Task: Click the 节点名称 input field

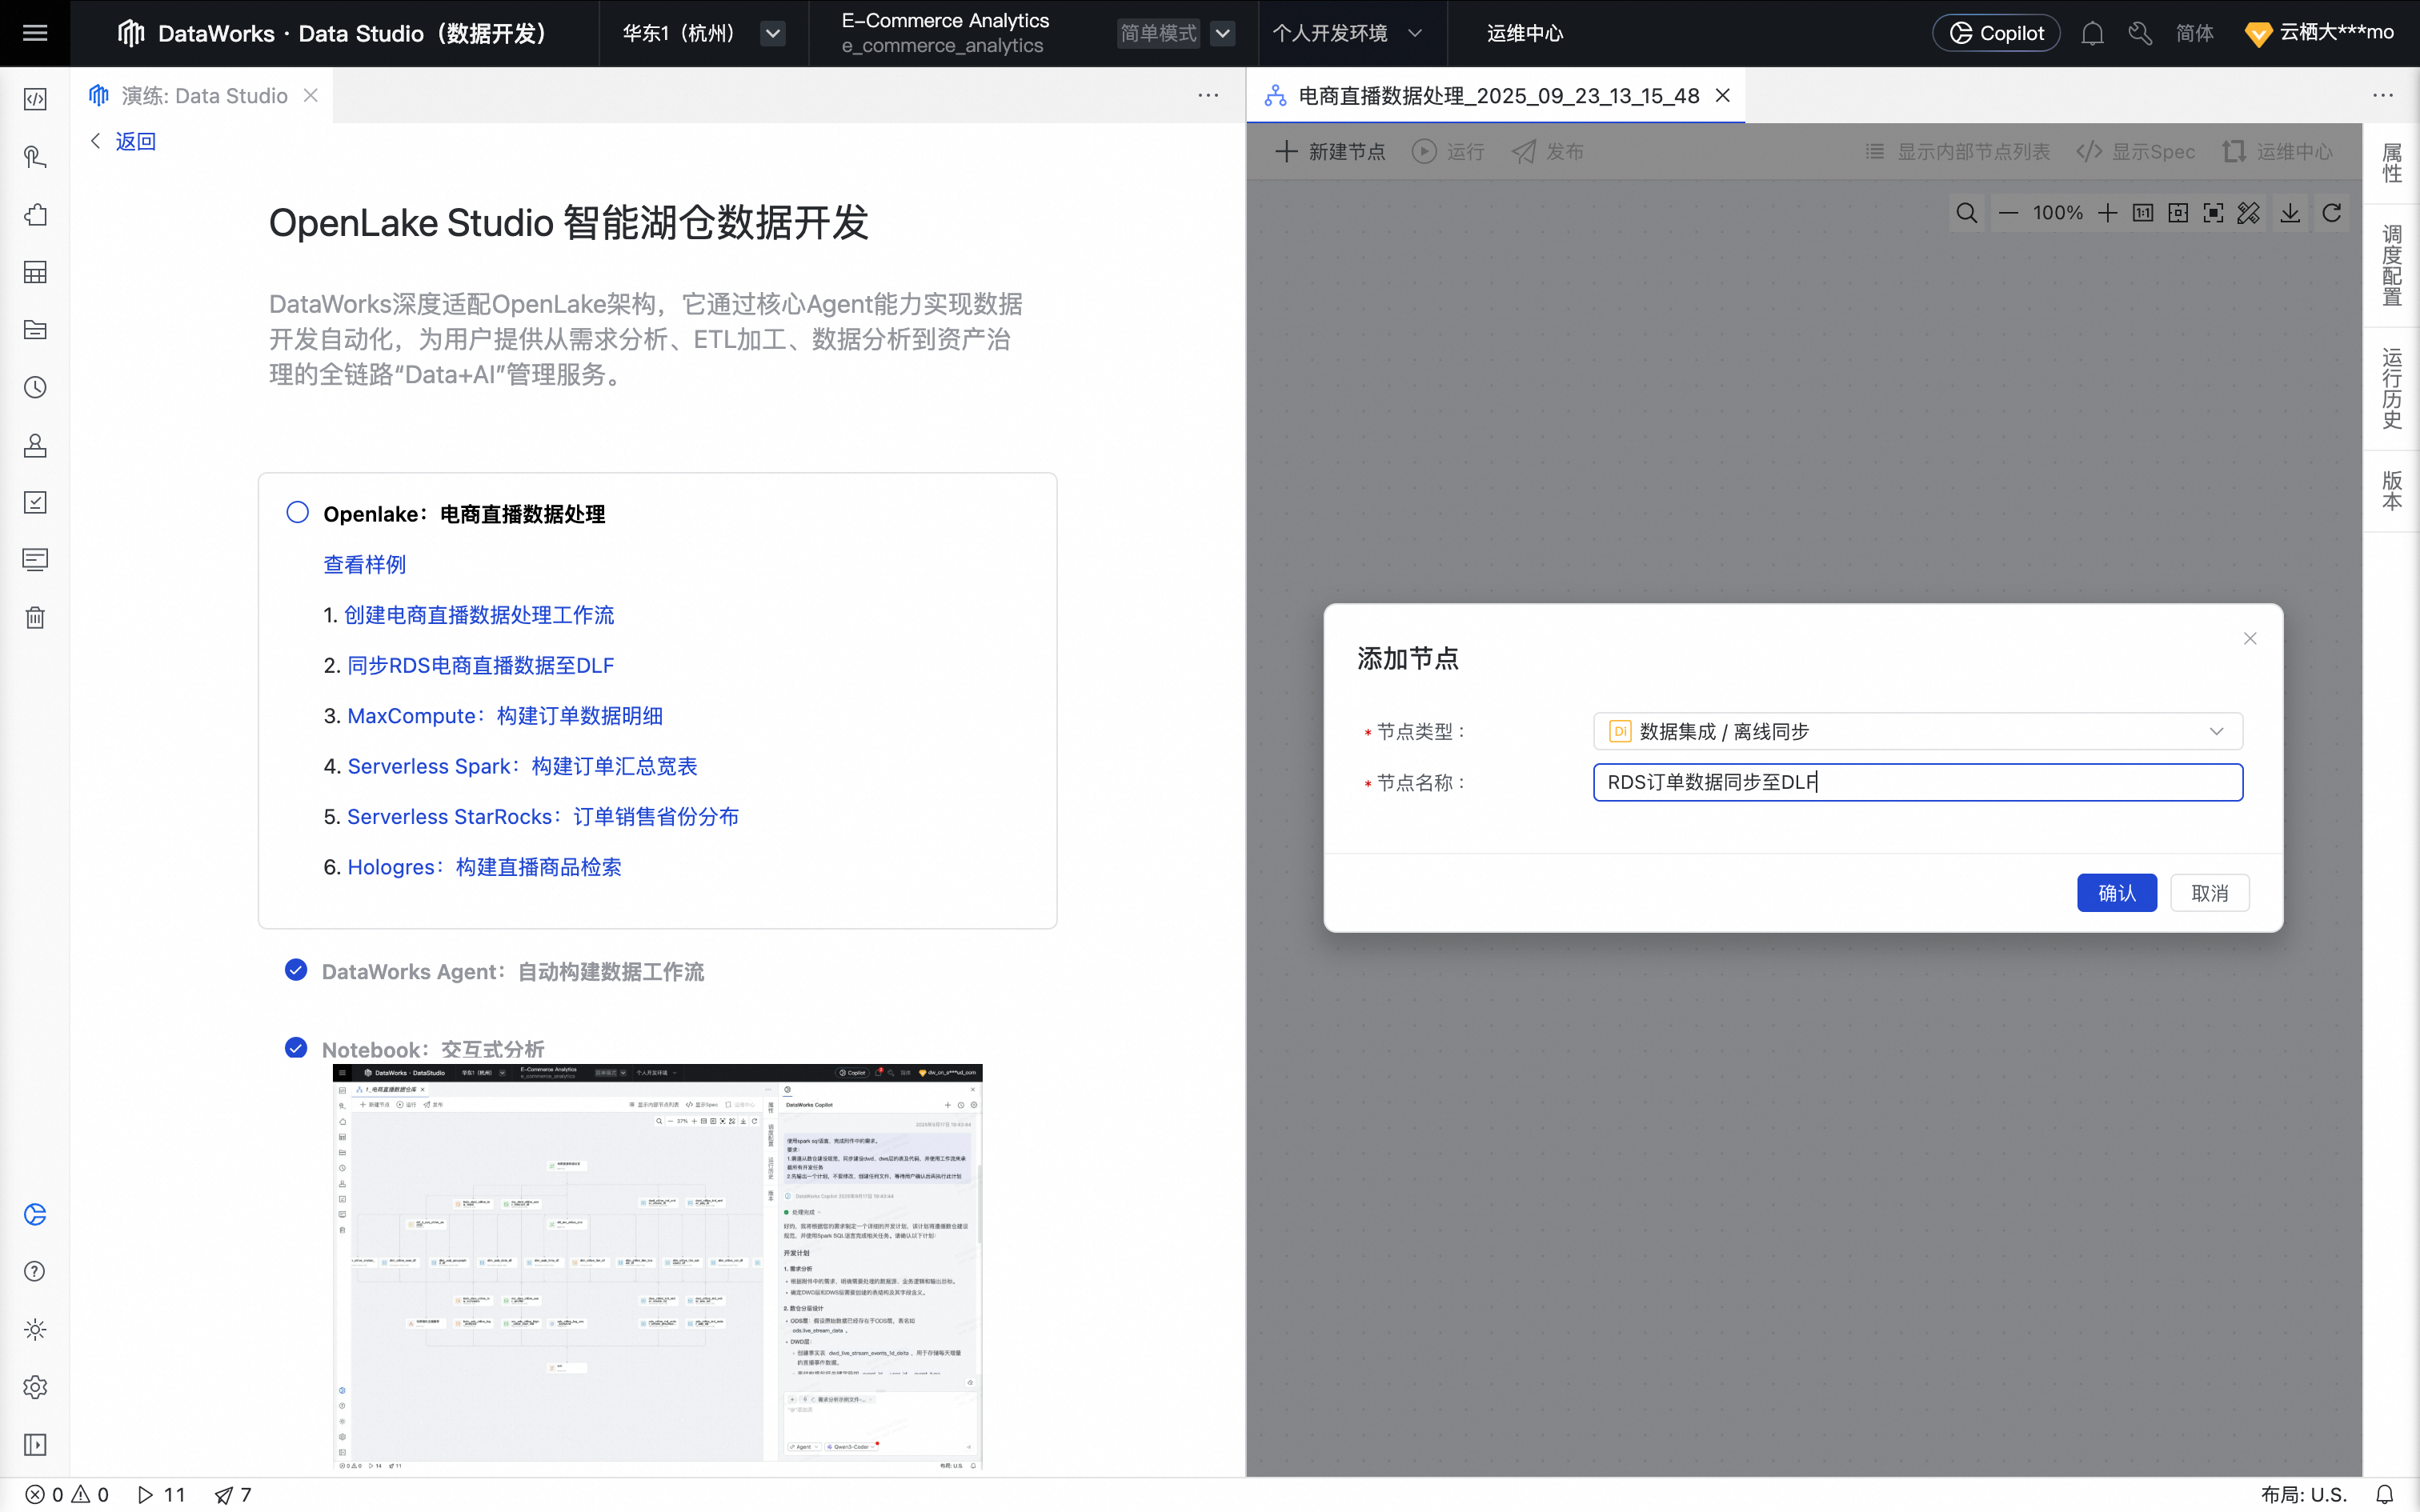Action: [1917, 782]
